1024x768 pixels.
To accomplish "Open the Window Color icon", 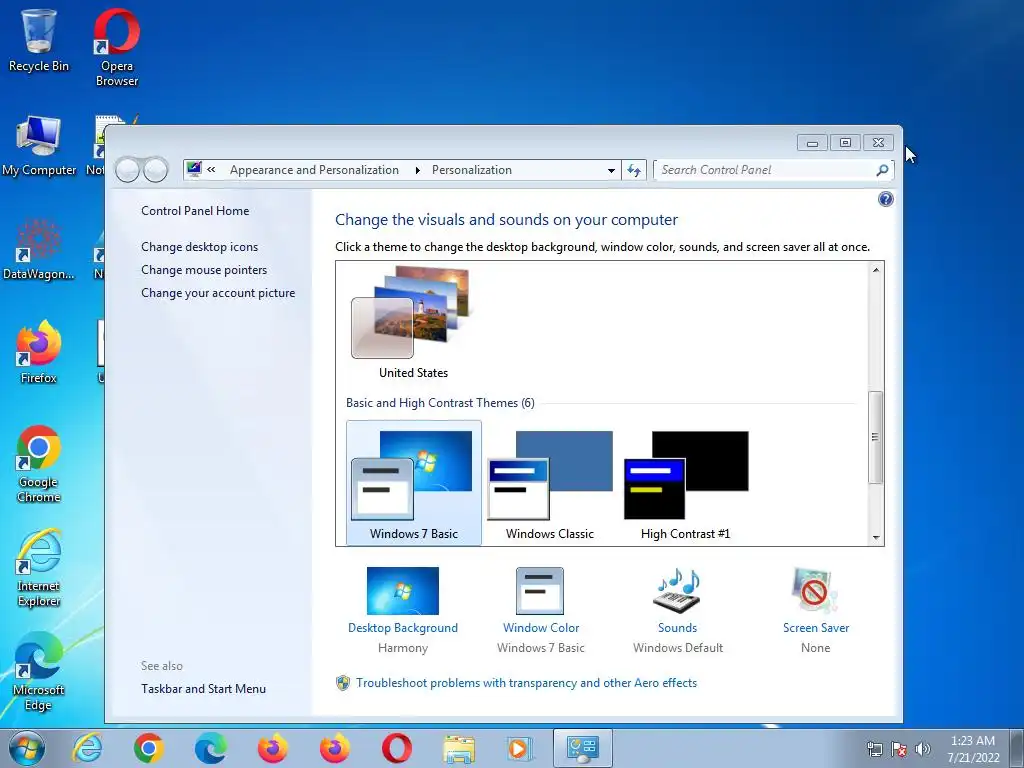I will pos(539,590).
